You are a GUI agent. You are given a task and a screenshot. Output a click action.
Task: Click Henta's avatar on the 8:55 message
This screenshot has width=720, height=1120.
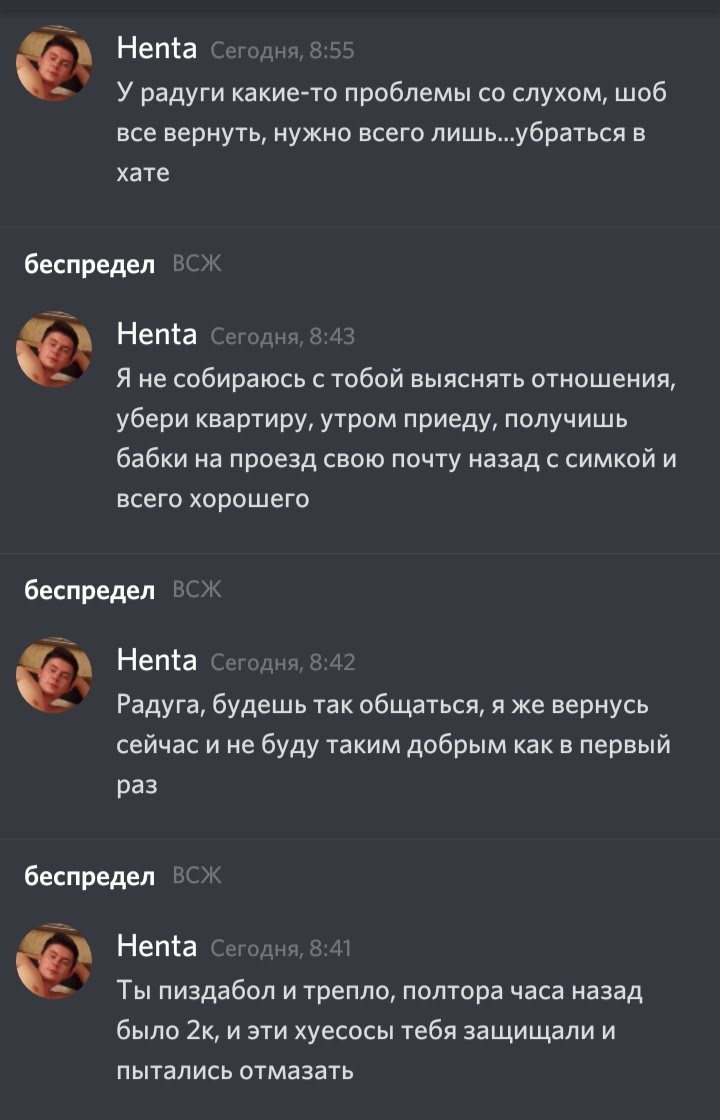point(54,63)
